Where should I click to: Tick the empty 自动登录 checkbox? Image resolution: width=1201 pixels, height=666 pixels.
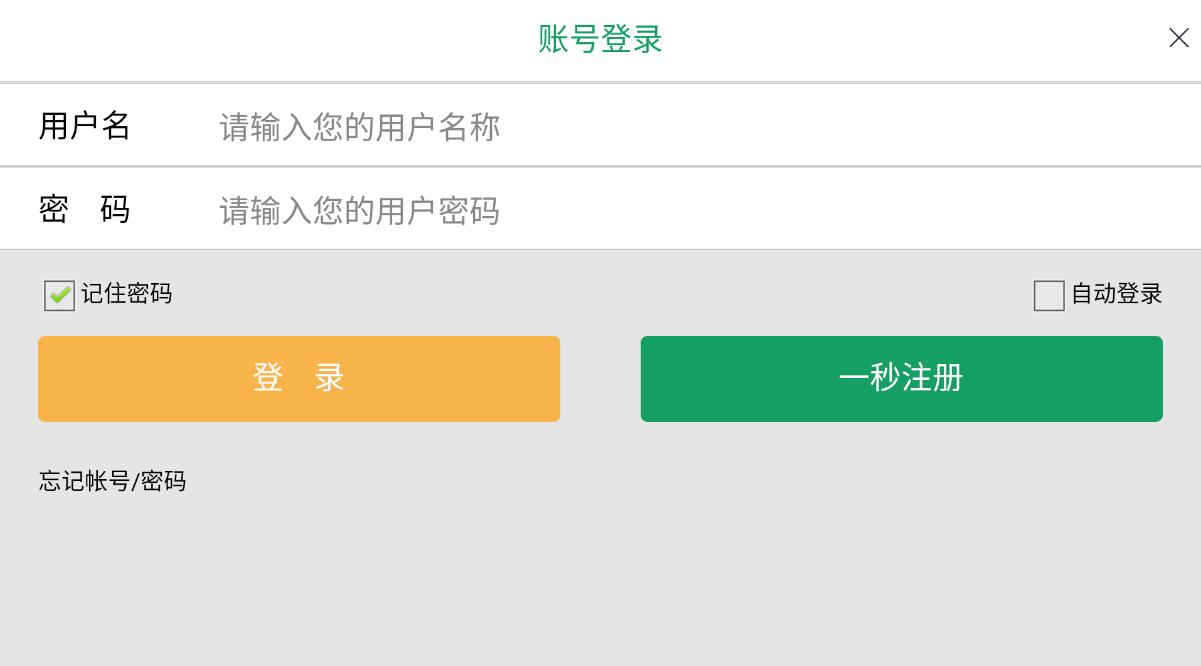[x=1048, y=296]
